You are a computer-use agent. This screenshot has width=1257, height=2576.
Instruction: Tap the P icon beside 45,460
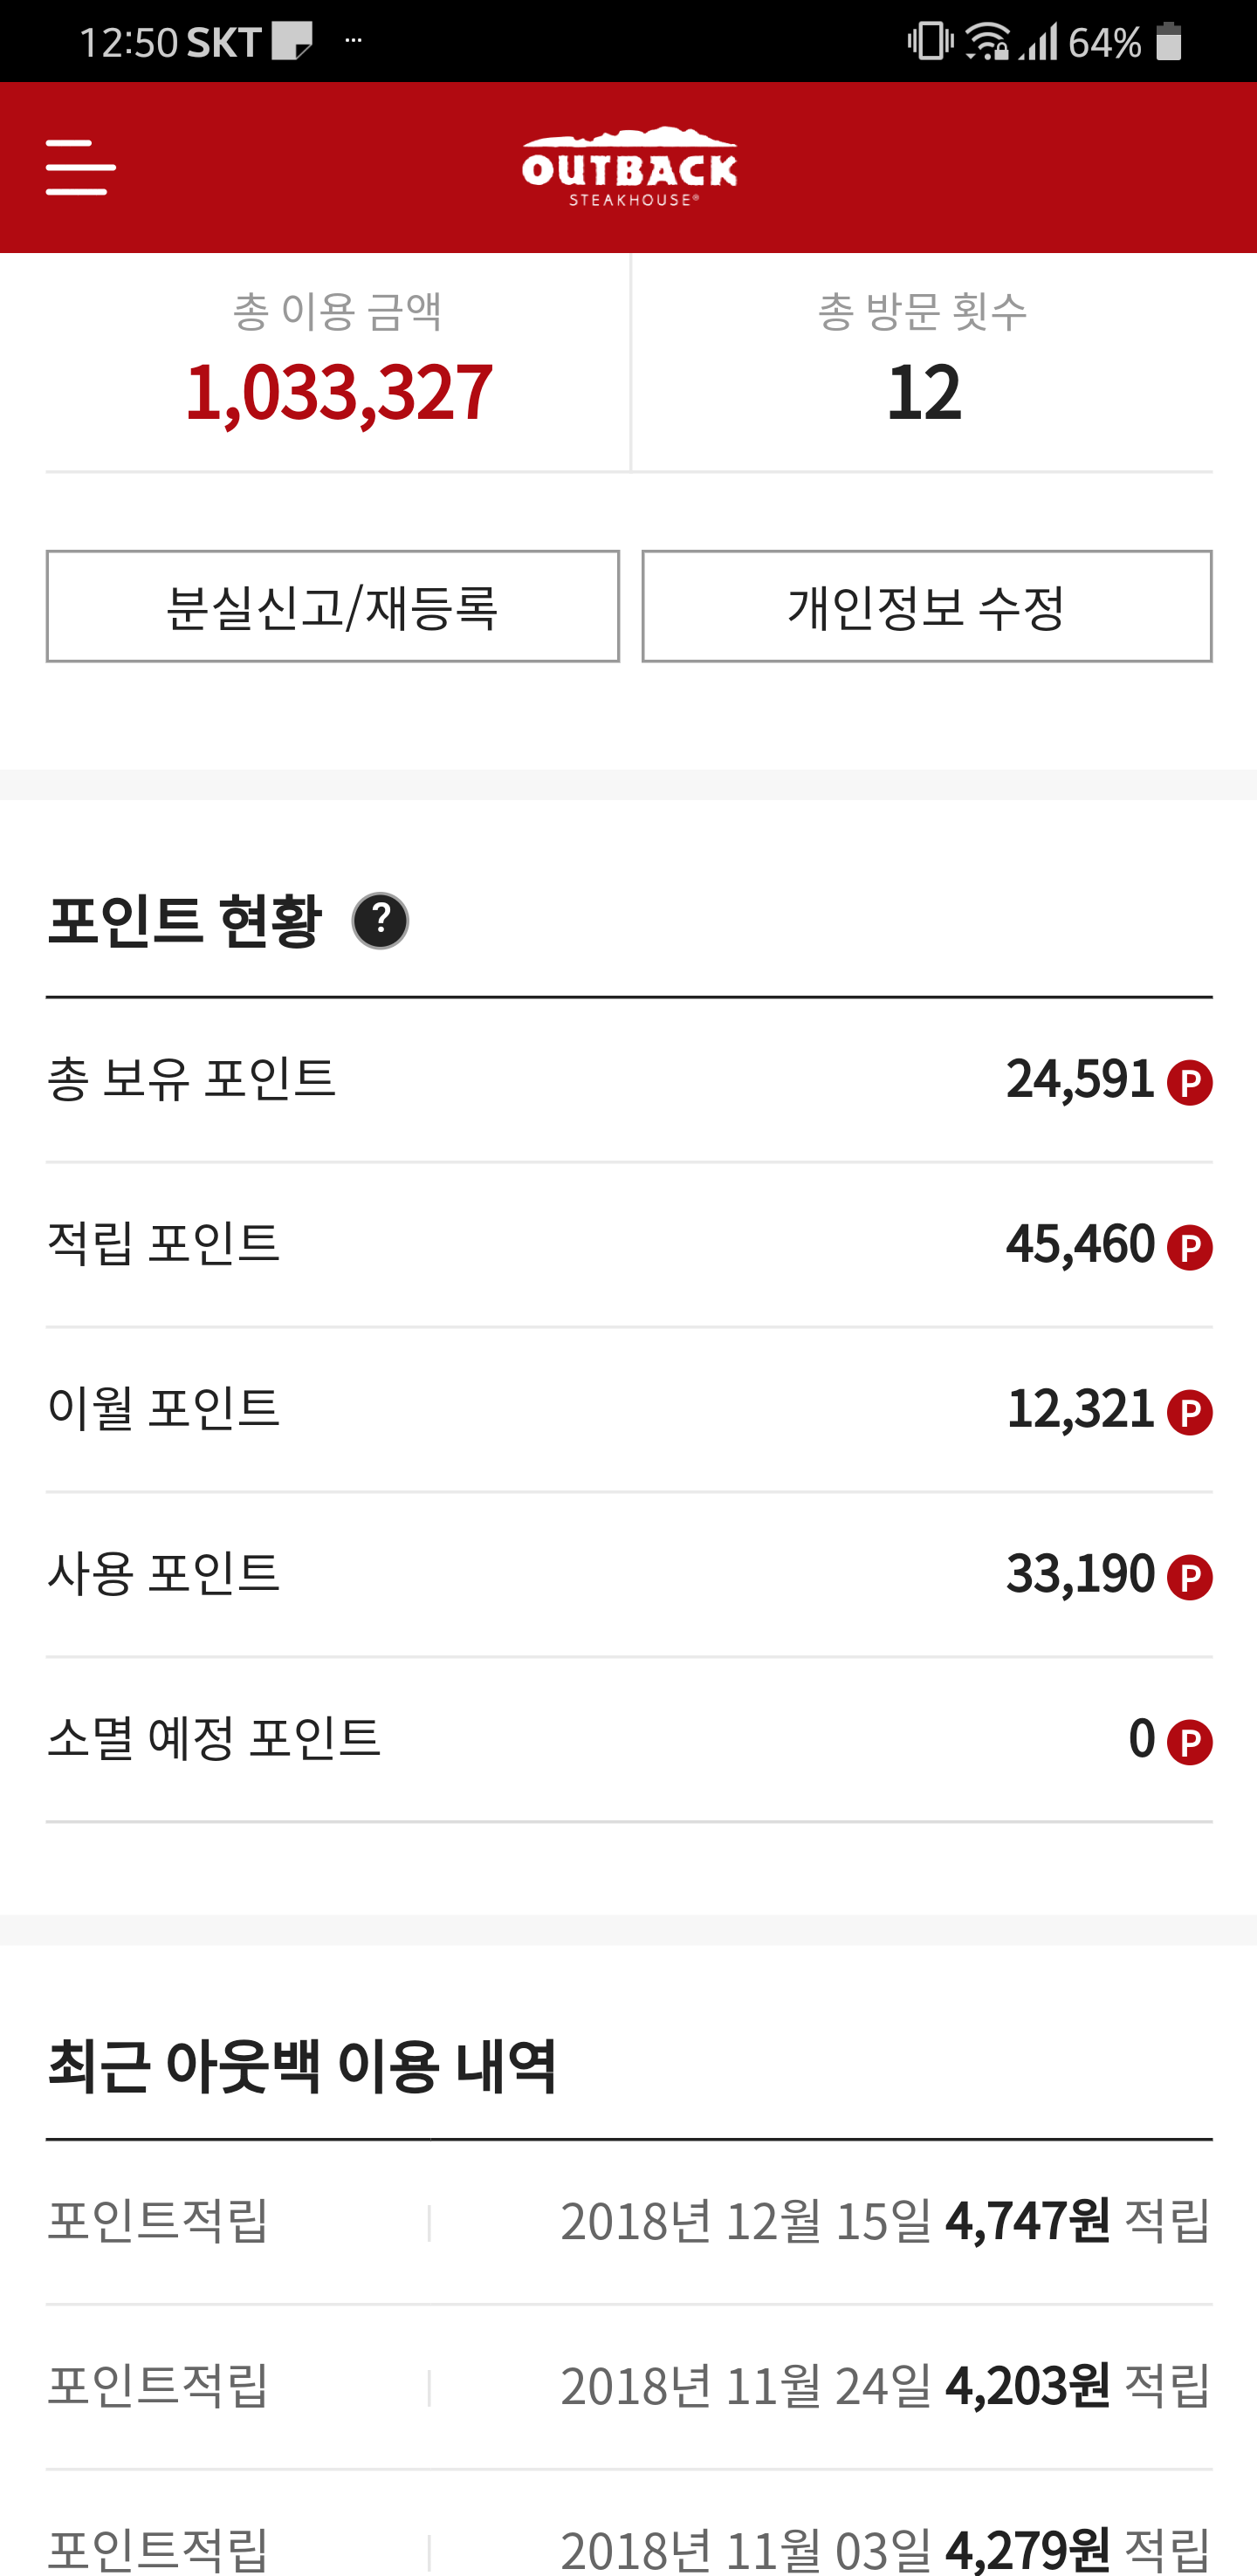[1189, 1247]
